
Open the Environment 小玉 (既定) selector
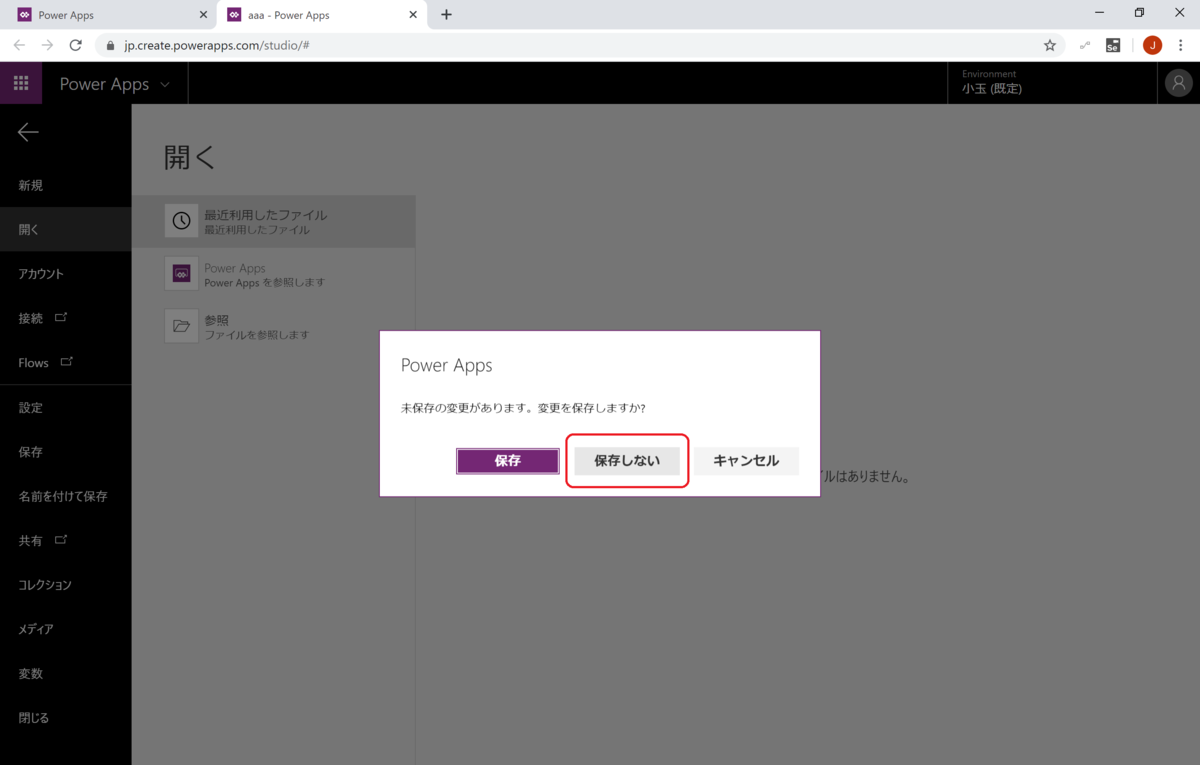click(x=1052, y=83)
